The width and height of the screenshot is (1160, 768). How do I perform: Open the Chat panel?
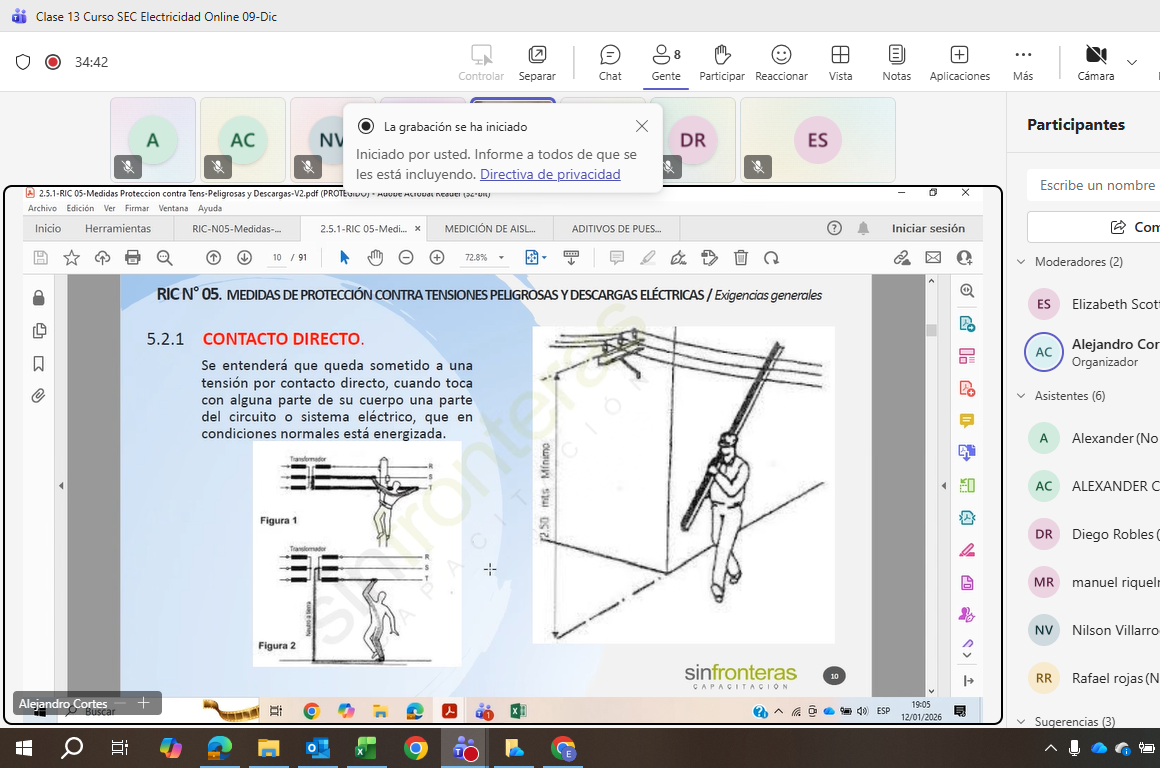pyautogui.click(x=610, y=62)
